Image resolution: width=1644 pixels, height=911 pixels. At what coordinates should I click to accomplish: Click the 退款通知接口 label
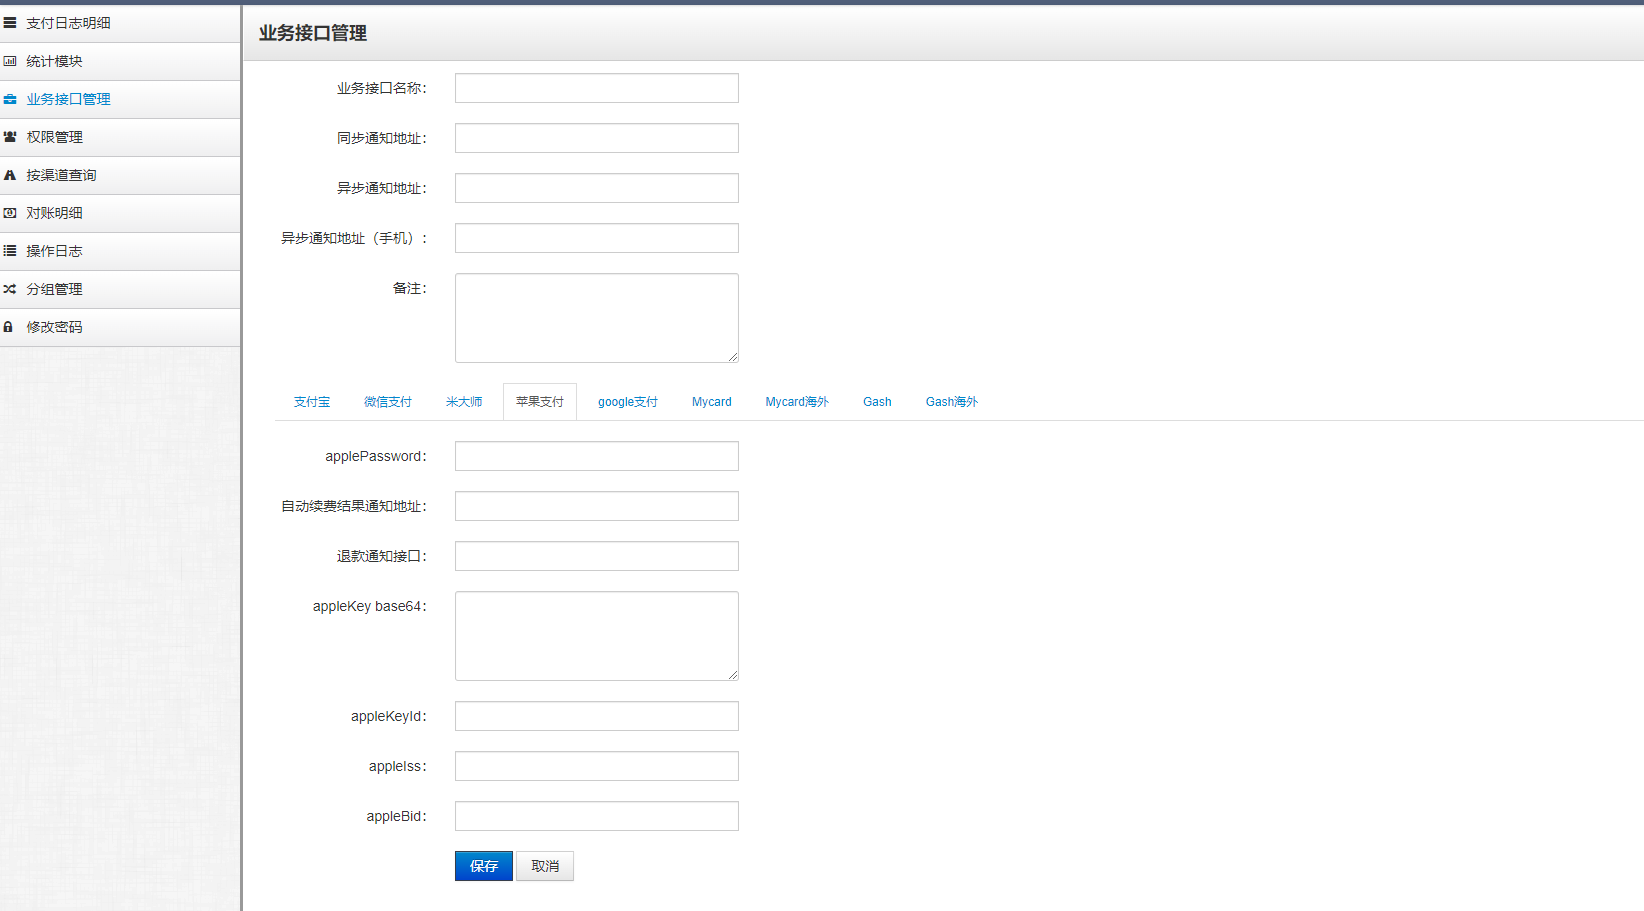382,556
